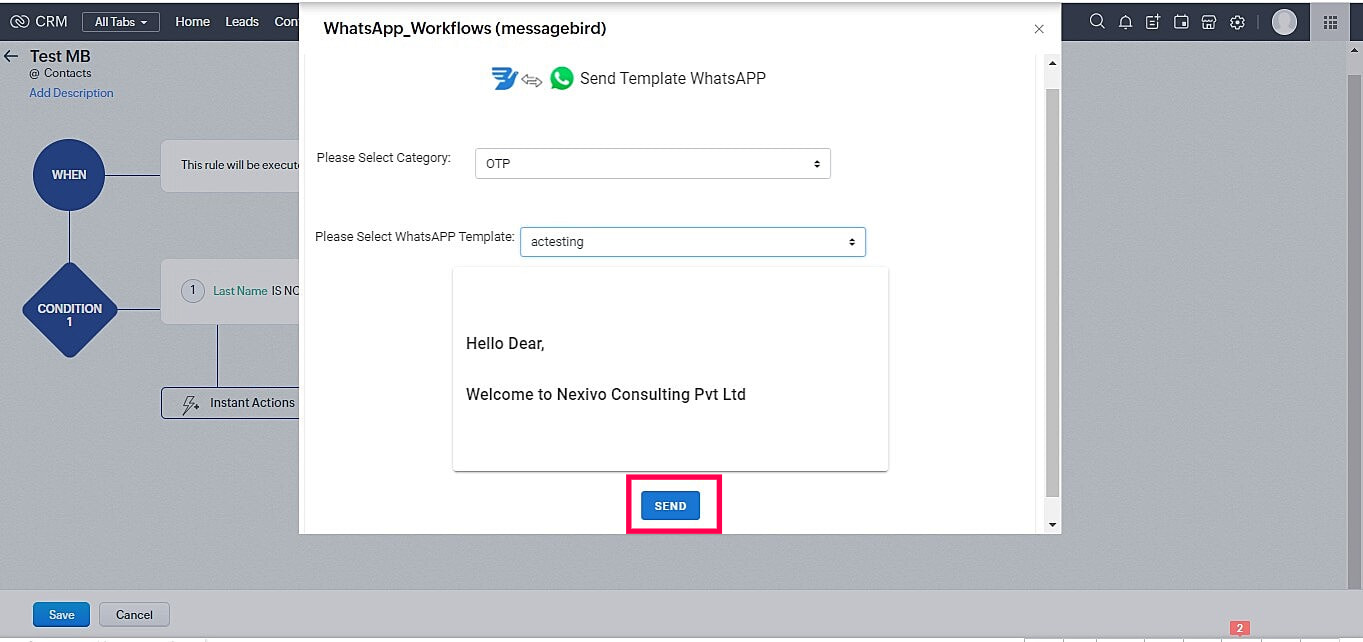Close the WhatsApp_Workflows dialog

coord(1039,29)
